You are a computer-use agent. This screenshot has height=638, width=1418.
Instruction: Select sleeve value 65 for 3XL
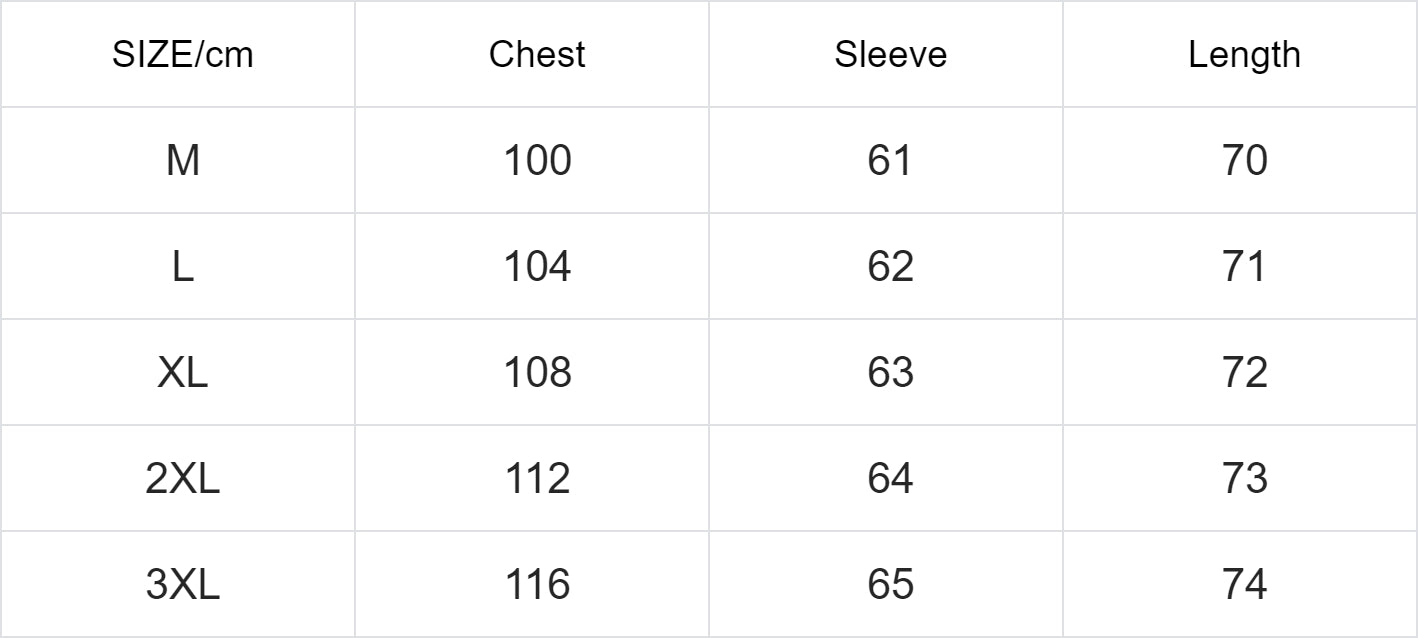tap(890, 584)
